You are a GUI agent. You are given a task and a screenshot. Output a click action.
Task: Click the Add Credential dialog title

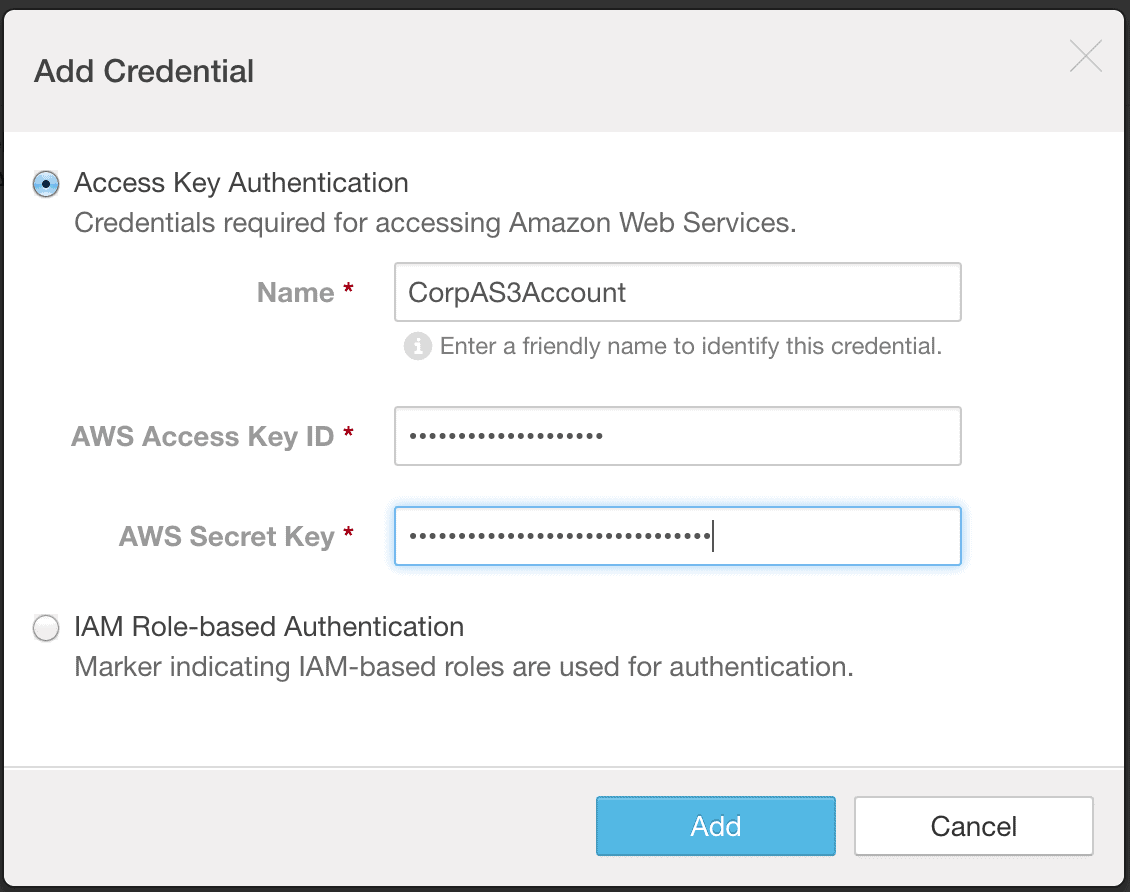pos(142,71)
